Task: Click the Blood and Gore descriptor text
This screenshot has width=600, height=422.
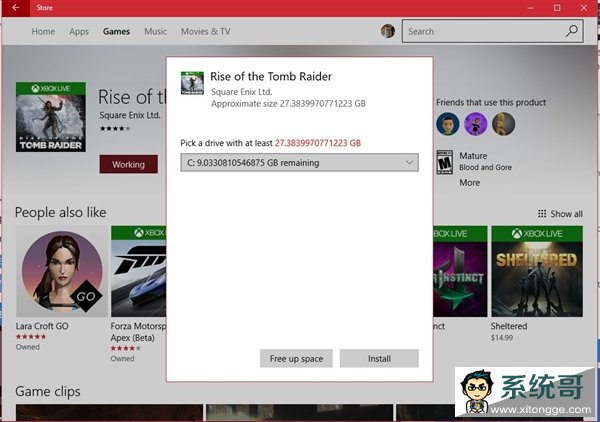Action: click(485, 167)
